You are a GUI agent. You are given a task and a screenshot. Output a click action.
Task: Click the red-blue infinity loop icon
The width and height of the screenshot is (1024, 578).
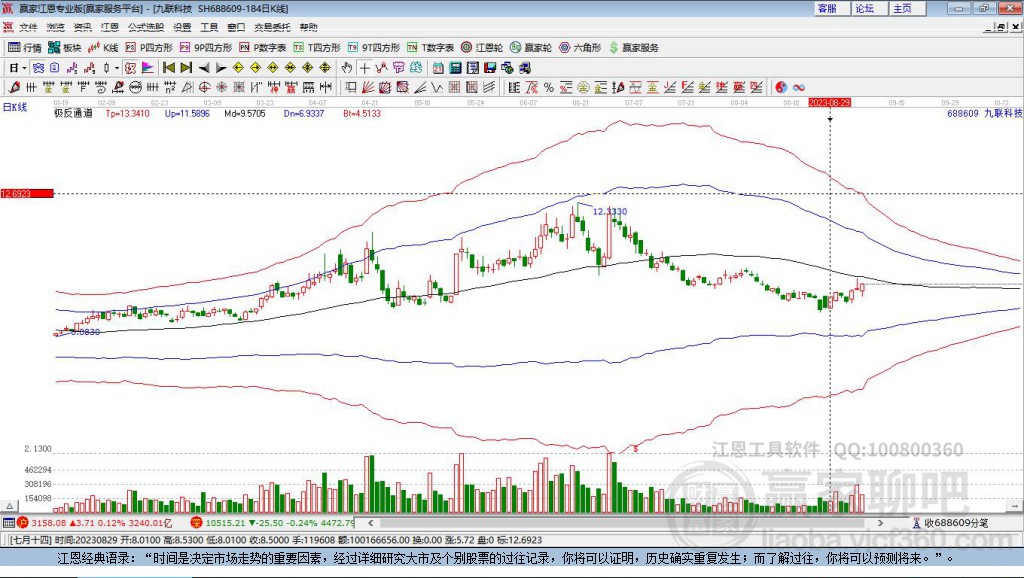[x=799, y=87]
